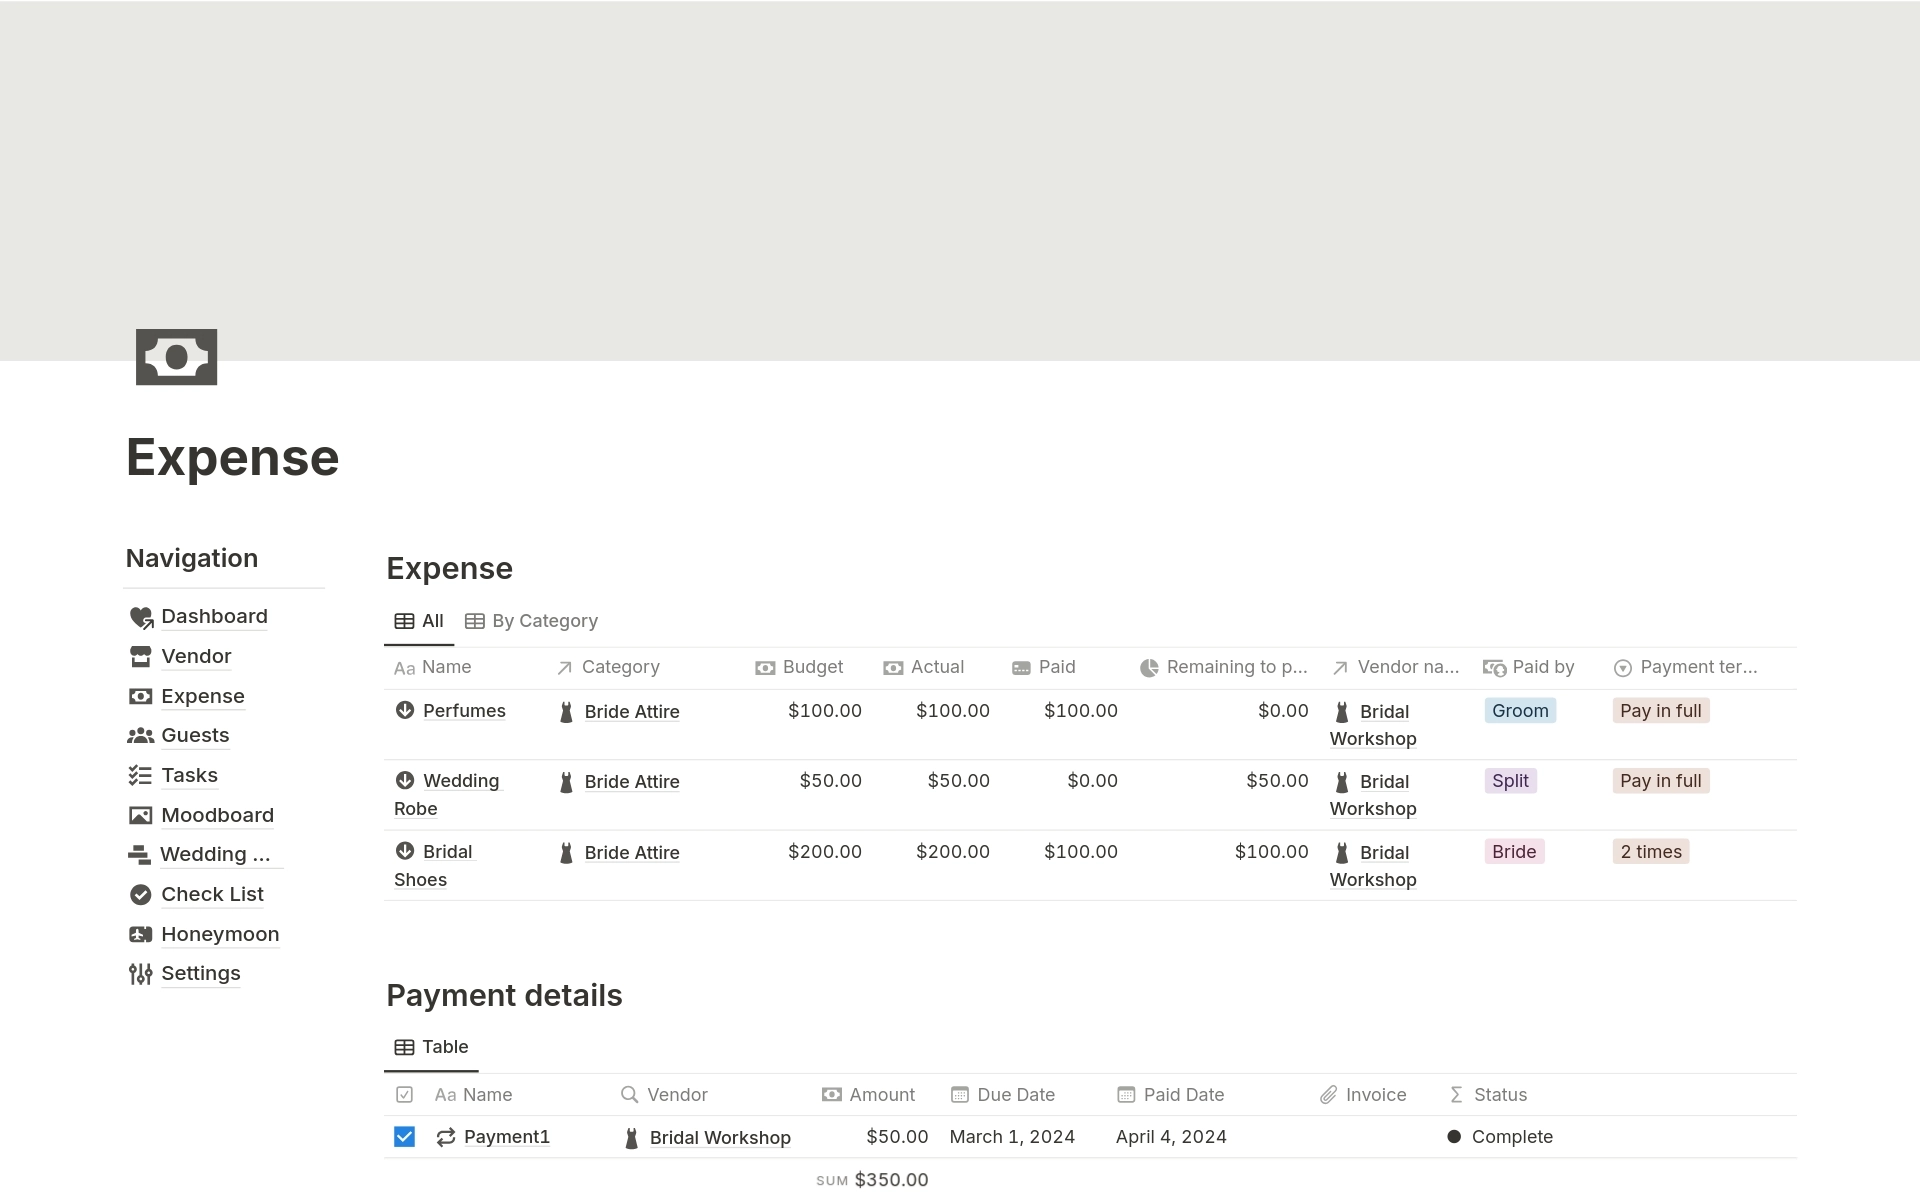1920x1199 pixels.
Task: Open Bride Attire category in Wedding Robe row
Action: click(632, 782)
